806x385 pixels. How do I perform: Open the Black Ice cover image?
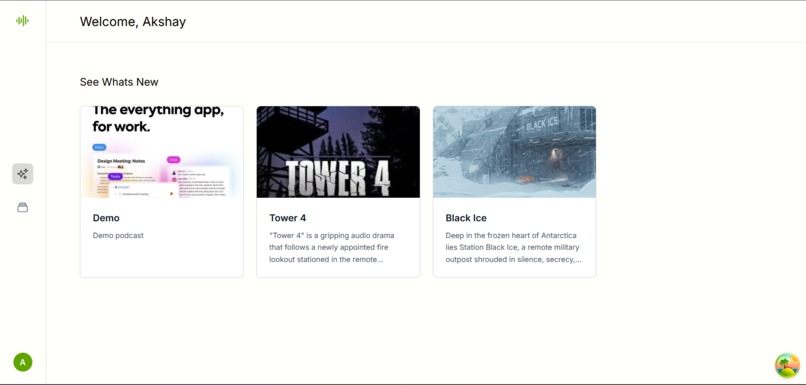click(x=515, y=152)
